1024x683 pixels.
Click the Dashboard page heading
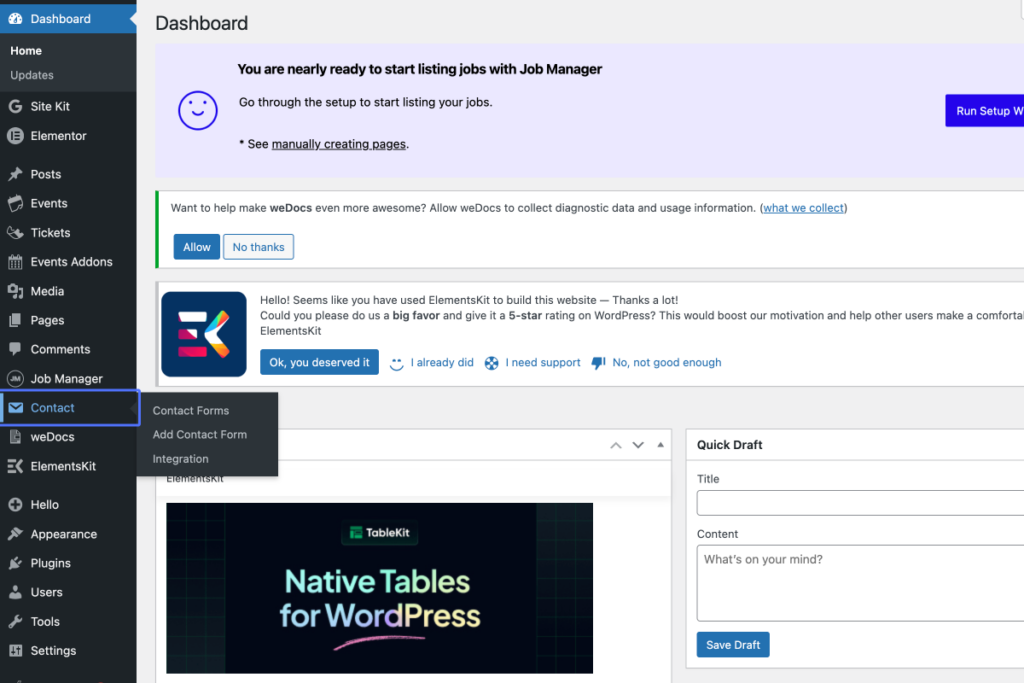[x=202, y=23]
